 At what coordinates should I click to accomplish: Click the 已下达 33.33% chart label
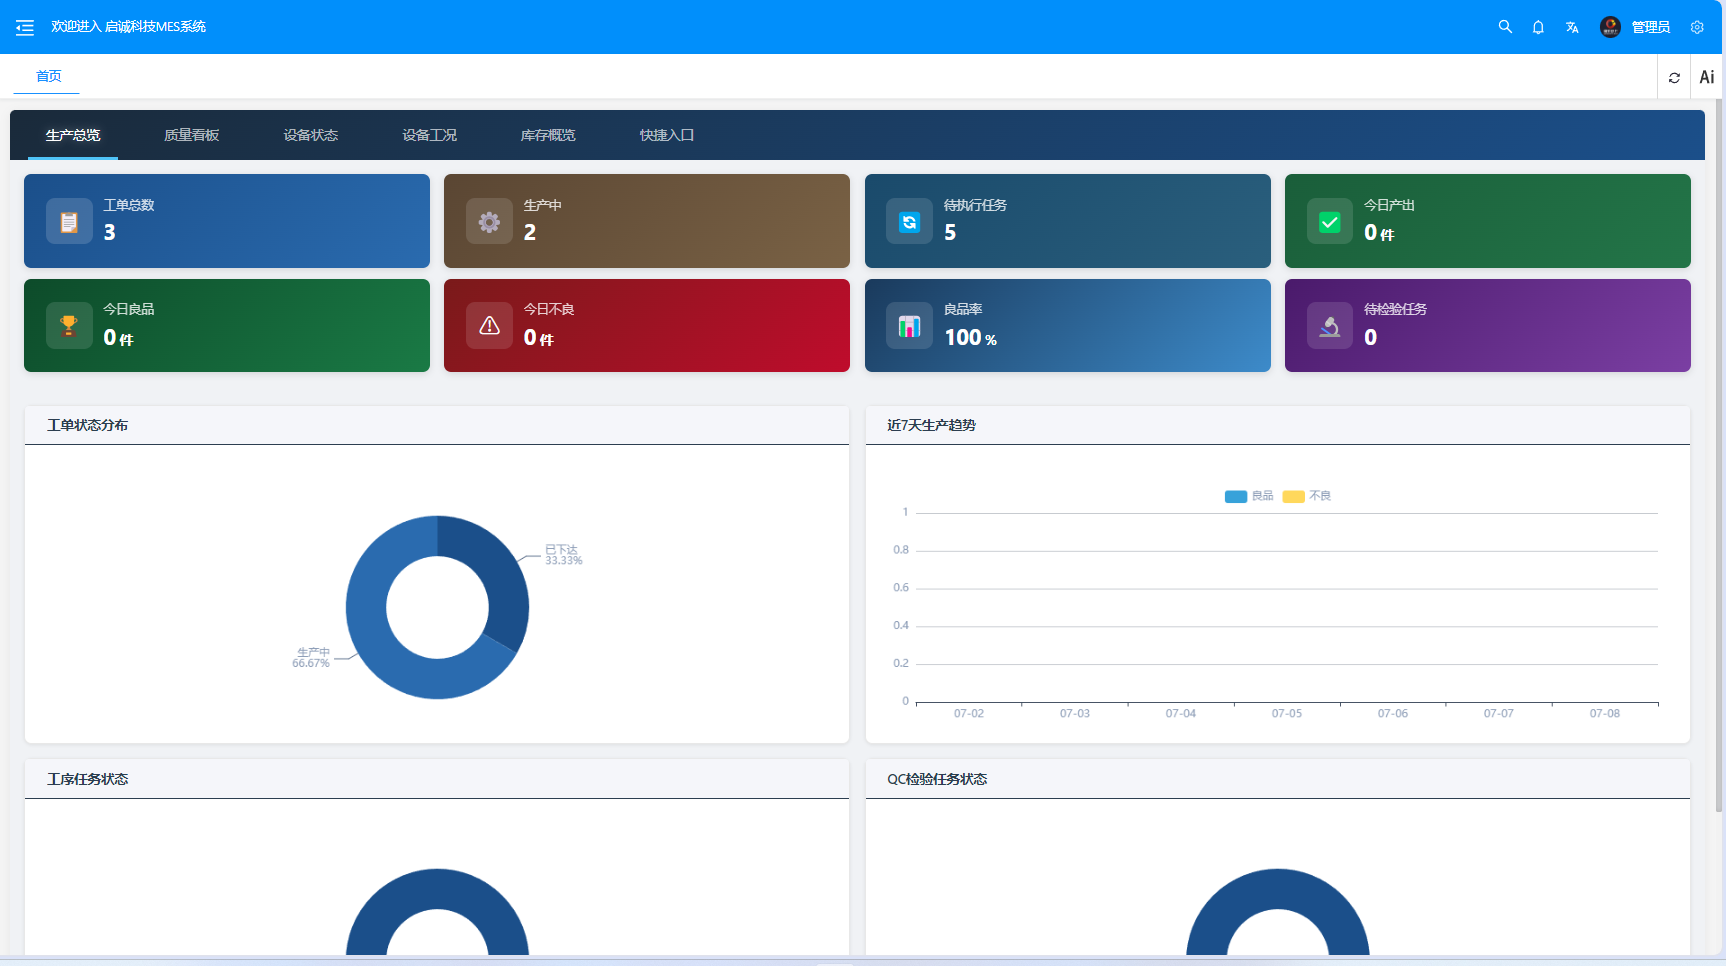563,555
